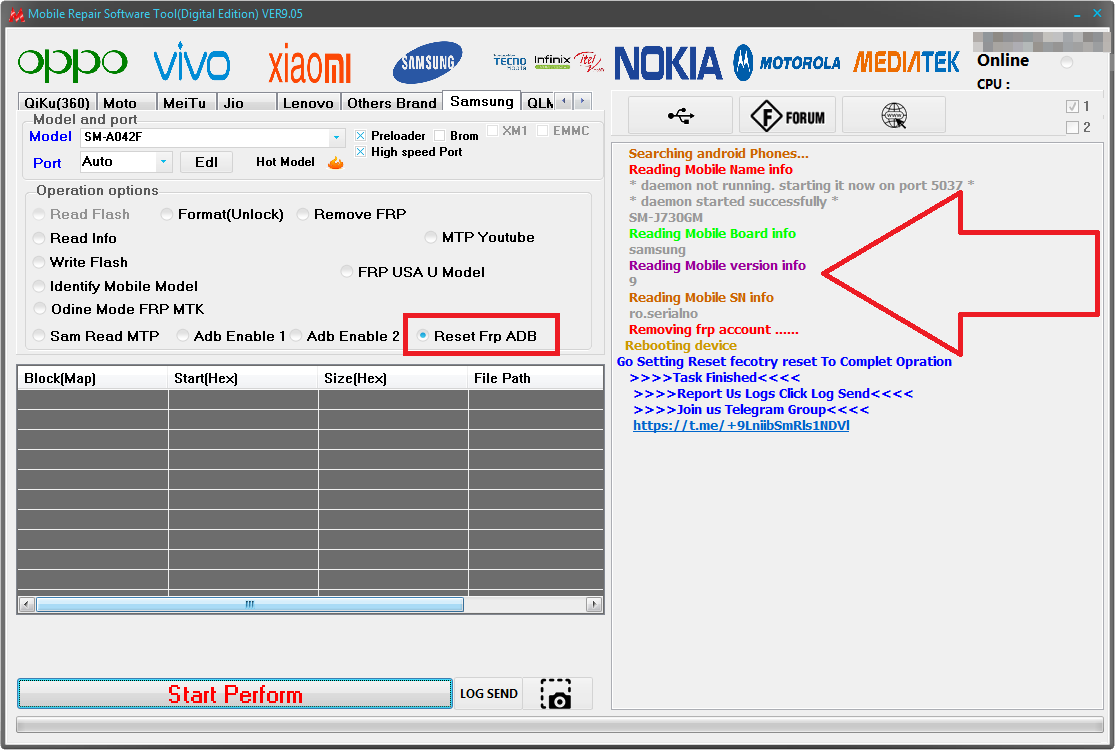Click the table scrollbar right arrow
Image resolution: width=1115 pixels, height=750 pixels.
tap(594, 604)
